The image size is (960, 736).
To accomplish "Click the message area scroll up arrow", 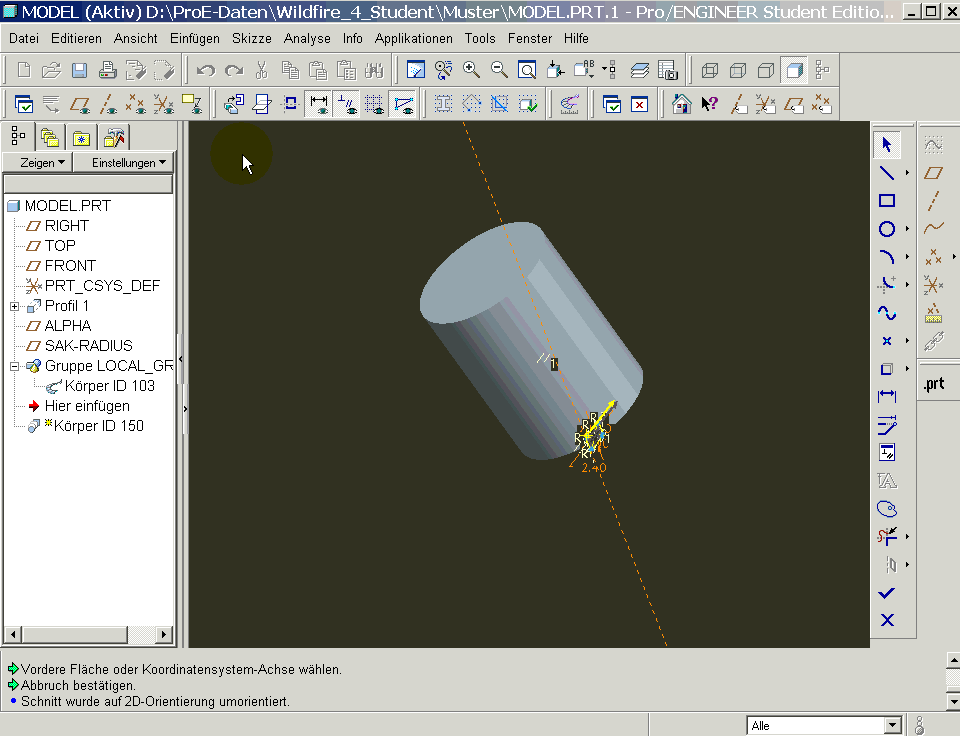I will coord(953,660).
